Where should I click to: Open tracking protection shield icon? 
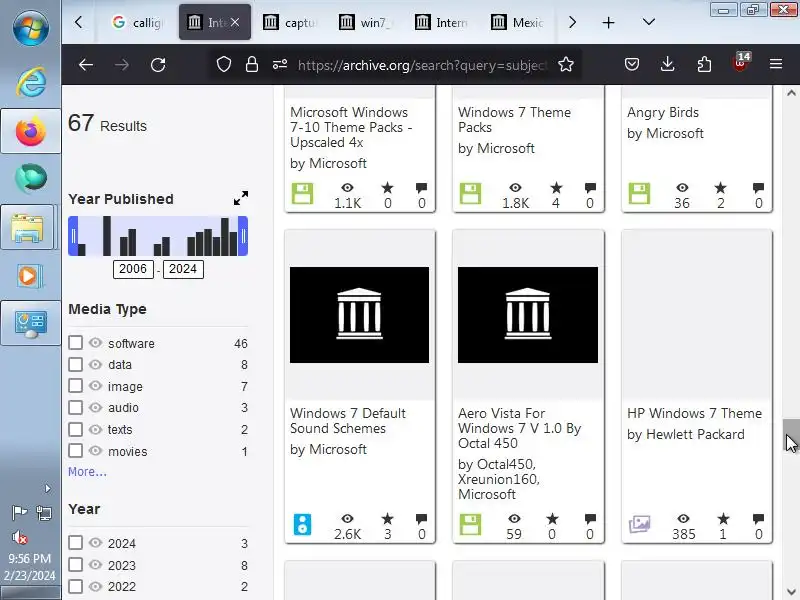(224, 65)
